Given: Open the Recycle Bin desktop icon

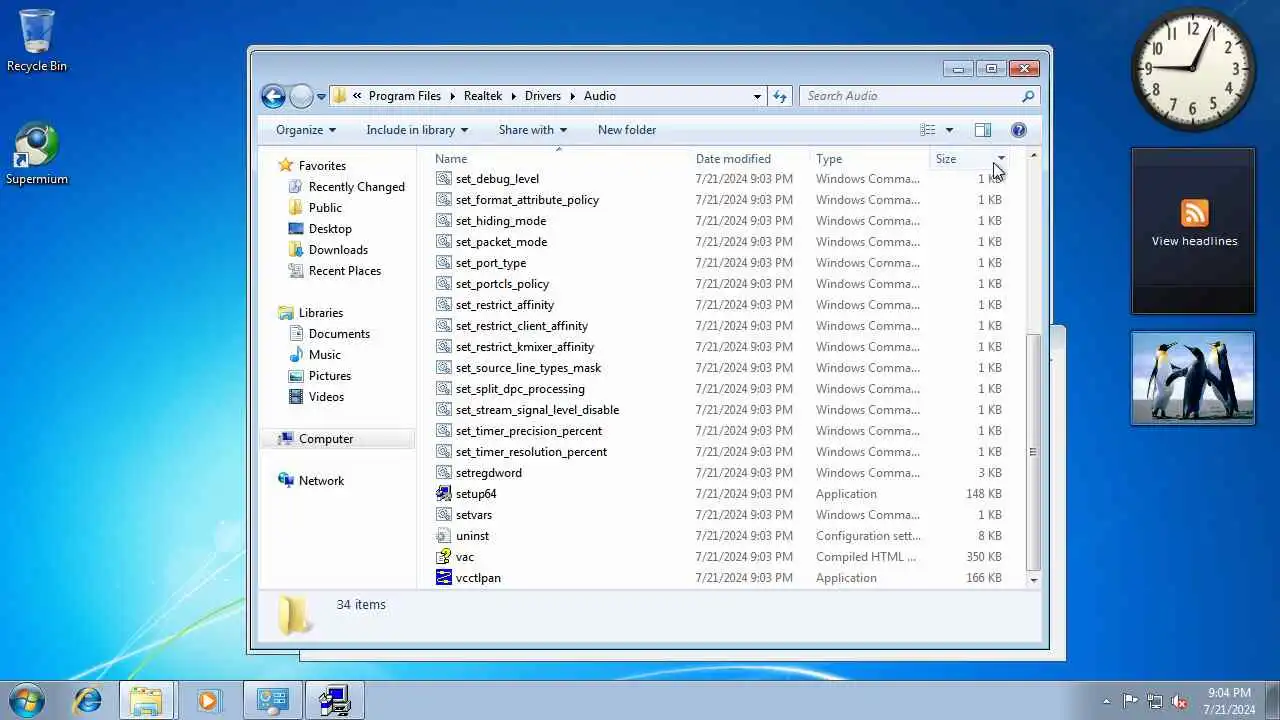Looking at the screenshot, I should click(37, 41).
